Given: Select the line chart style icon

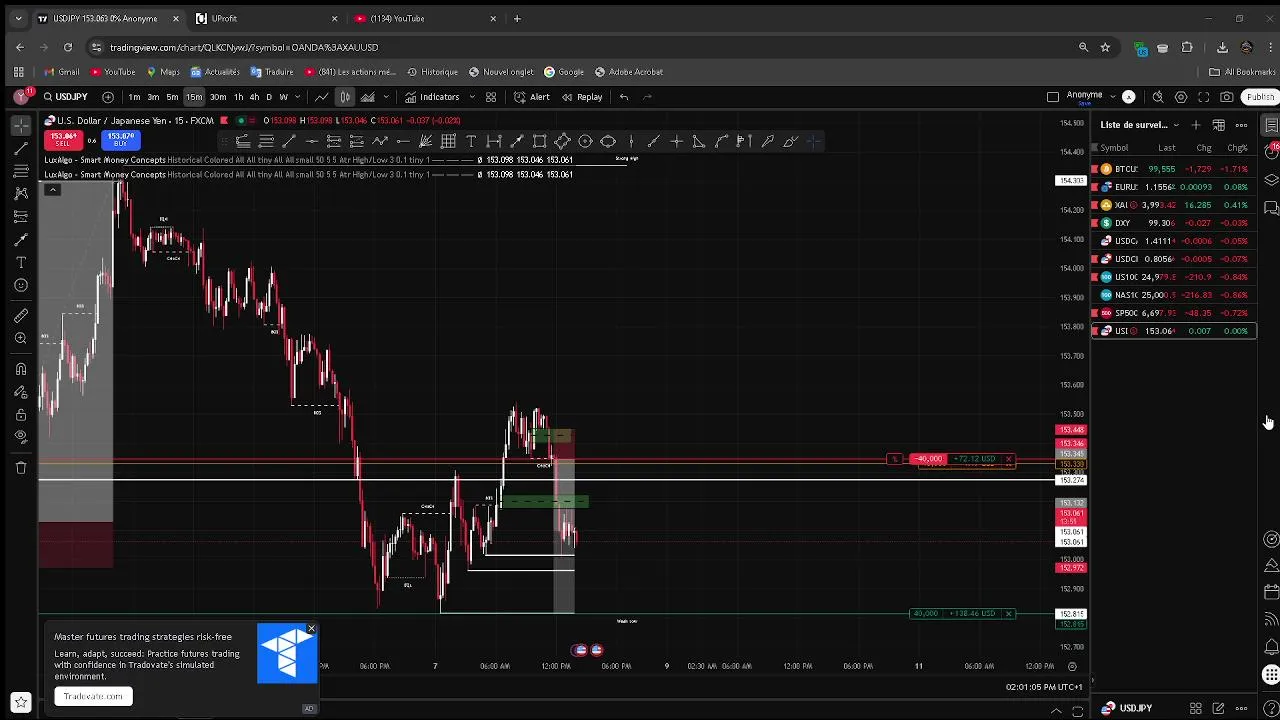Looking at the screenshot, I should pos(322,97).
